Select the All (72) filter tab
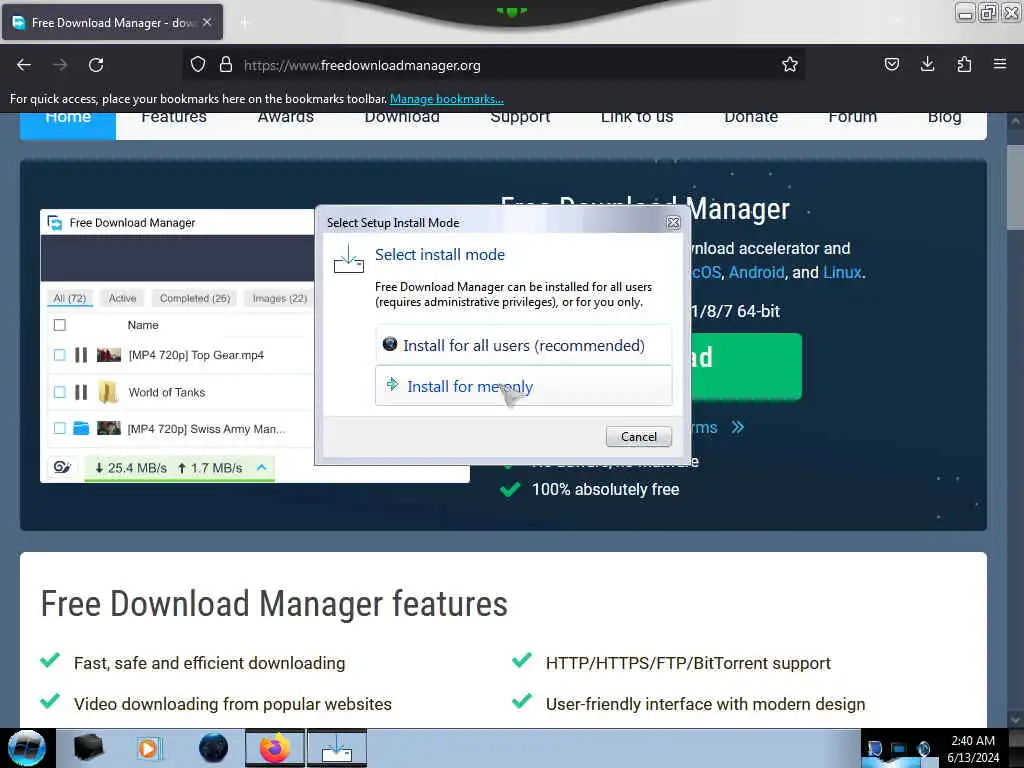This screenshot has width=1024, height=768. [x=69, y=298]
